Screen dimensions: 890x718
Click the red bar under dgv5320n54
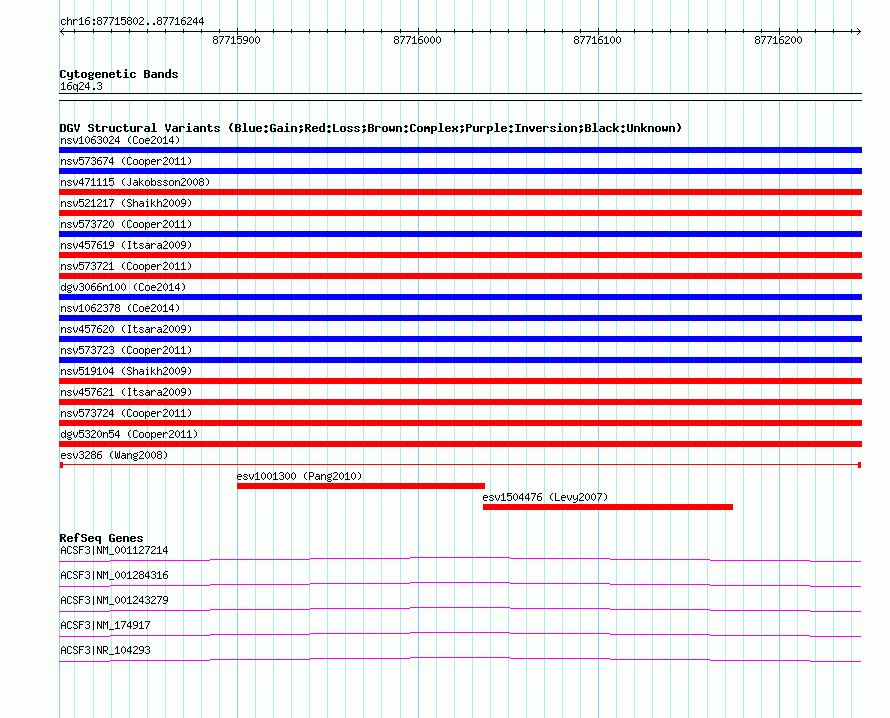point(460,444)
